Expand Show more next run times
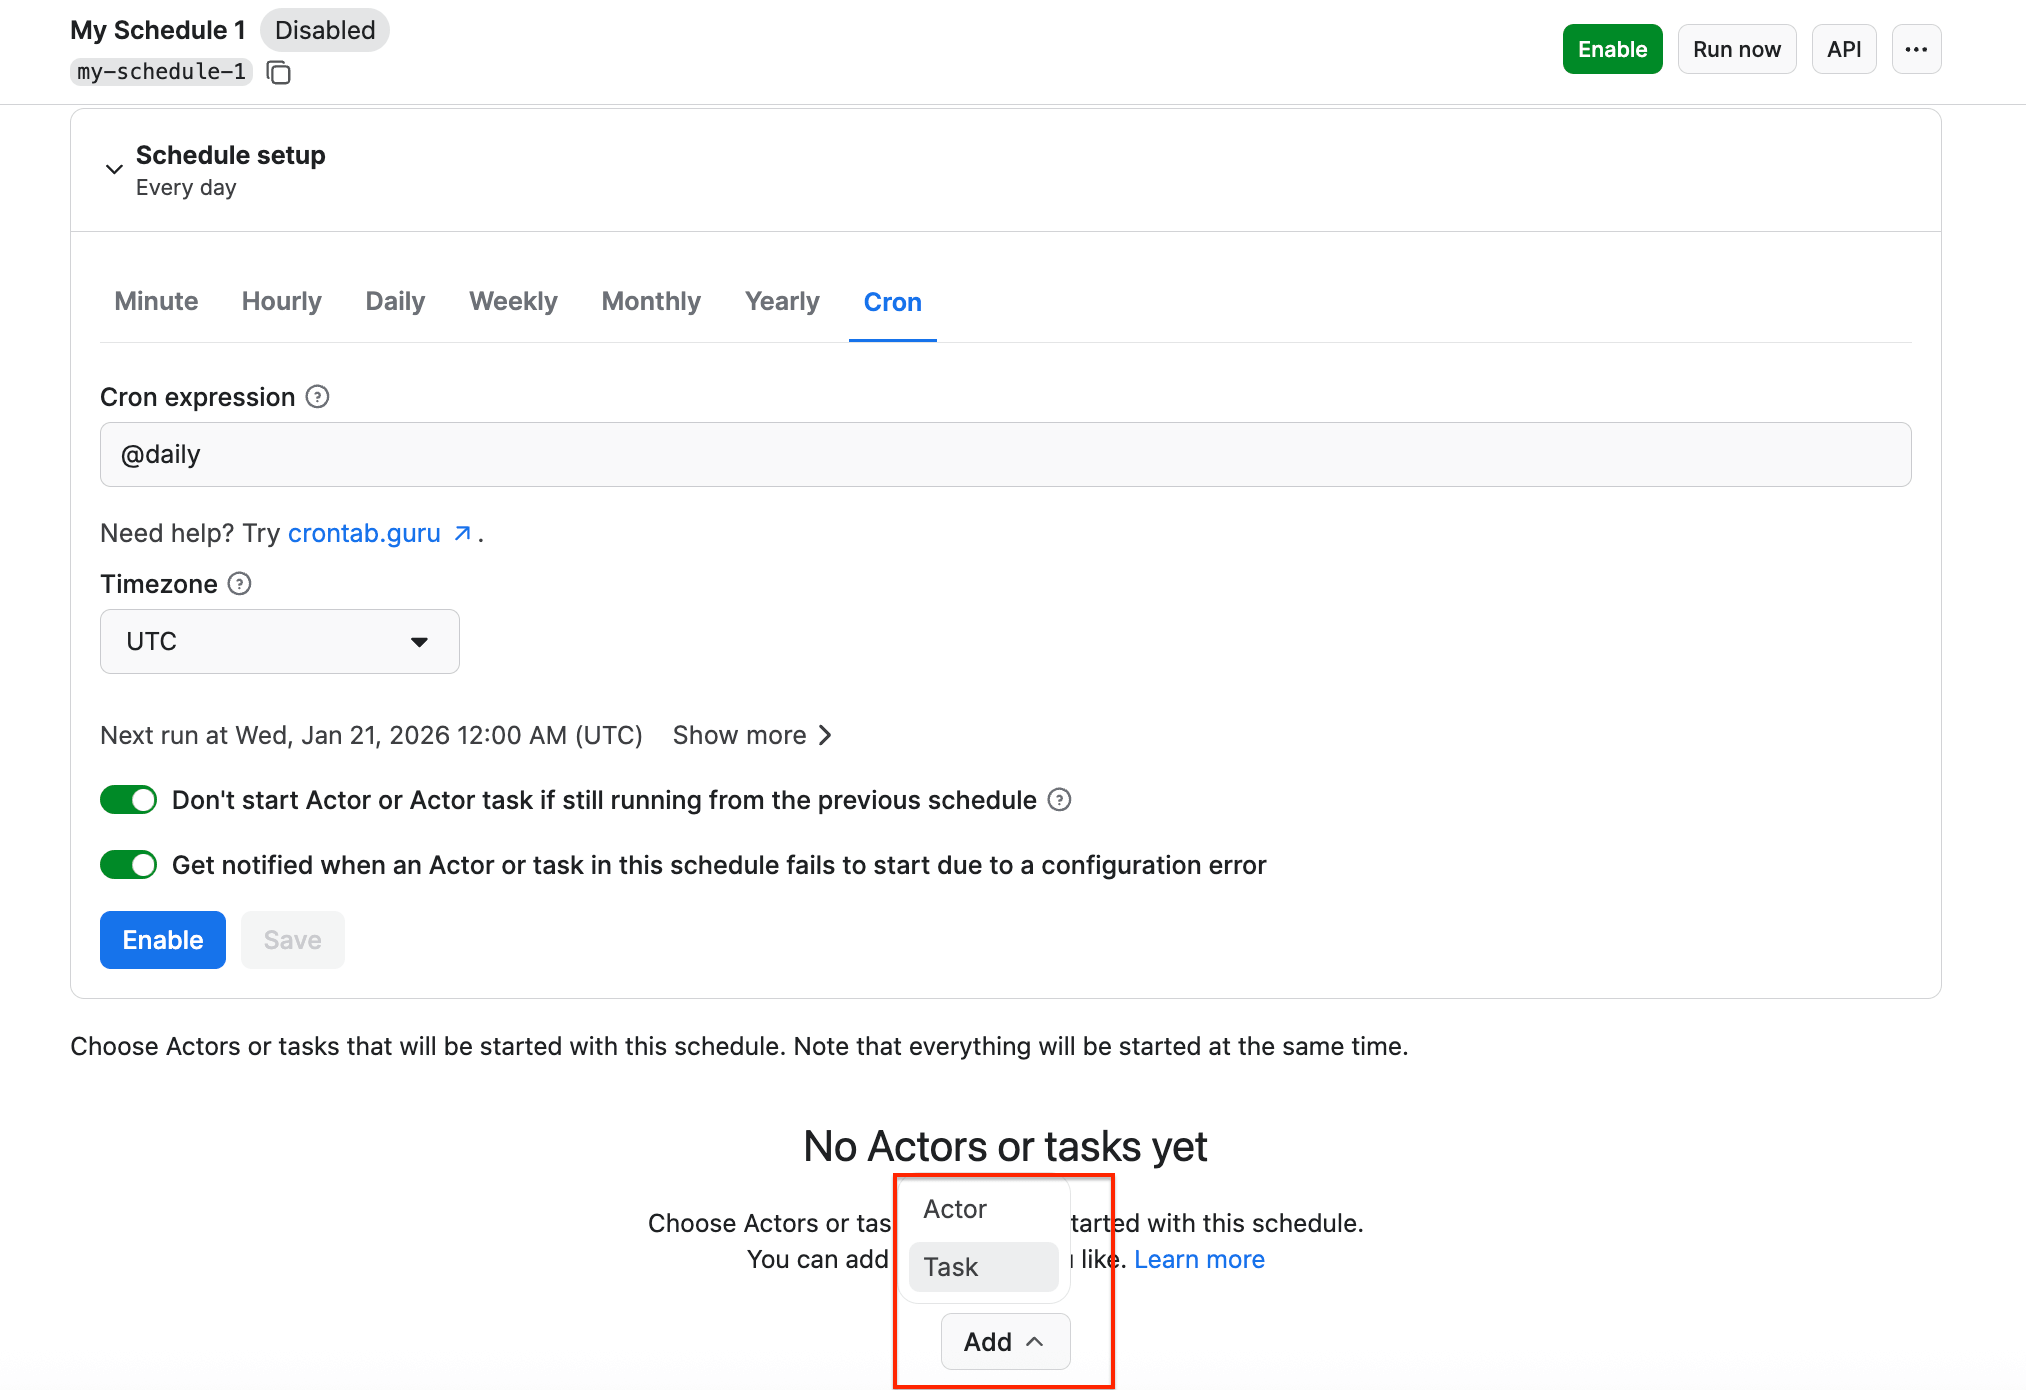Image resolution: width=2026 pixels, height=1390 pixels. [752, 736]
